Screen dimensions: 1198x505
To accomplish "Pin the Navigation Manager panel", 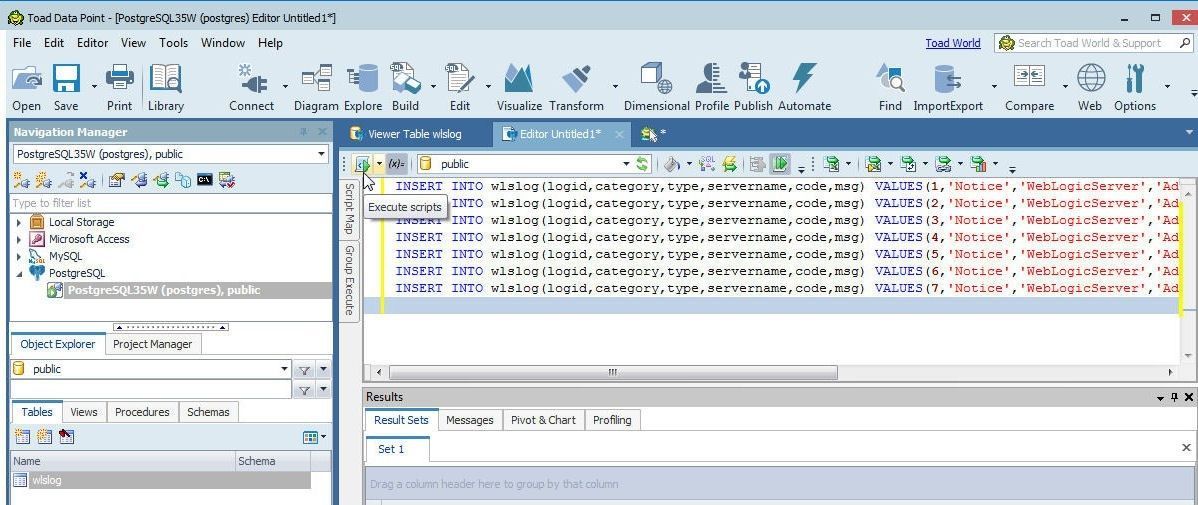I will (x=304, y=132).
